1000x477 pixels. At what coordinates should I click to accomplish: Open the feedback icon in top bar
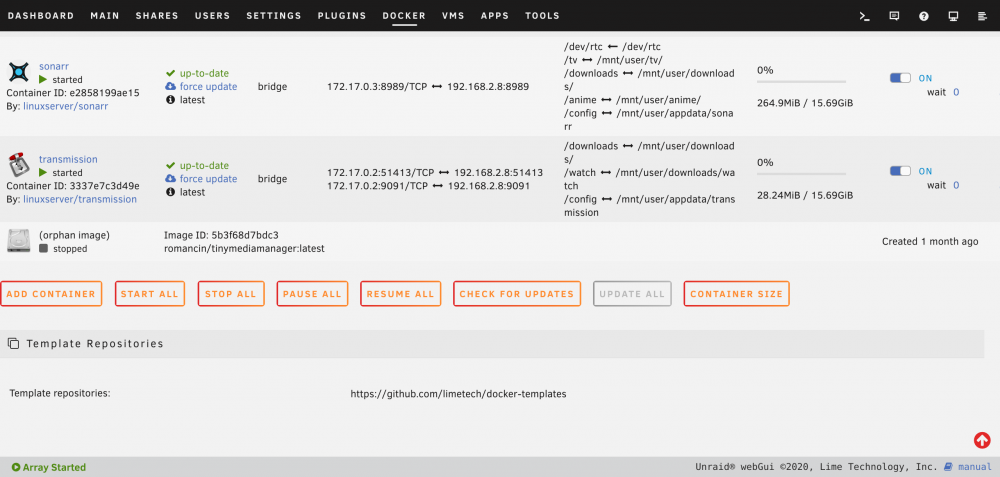[894, 16]
